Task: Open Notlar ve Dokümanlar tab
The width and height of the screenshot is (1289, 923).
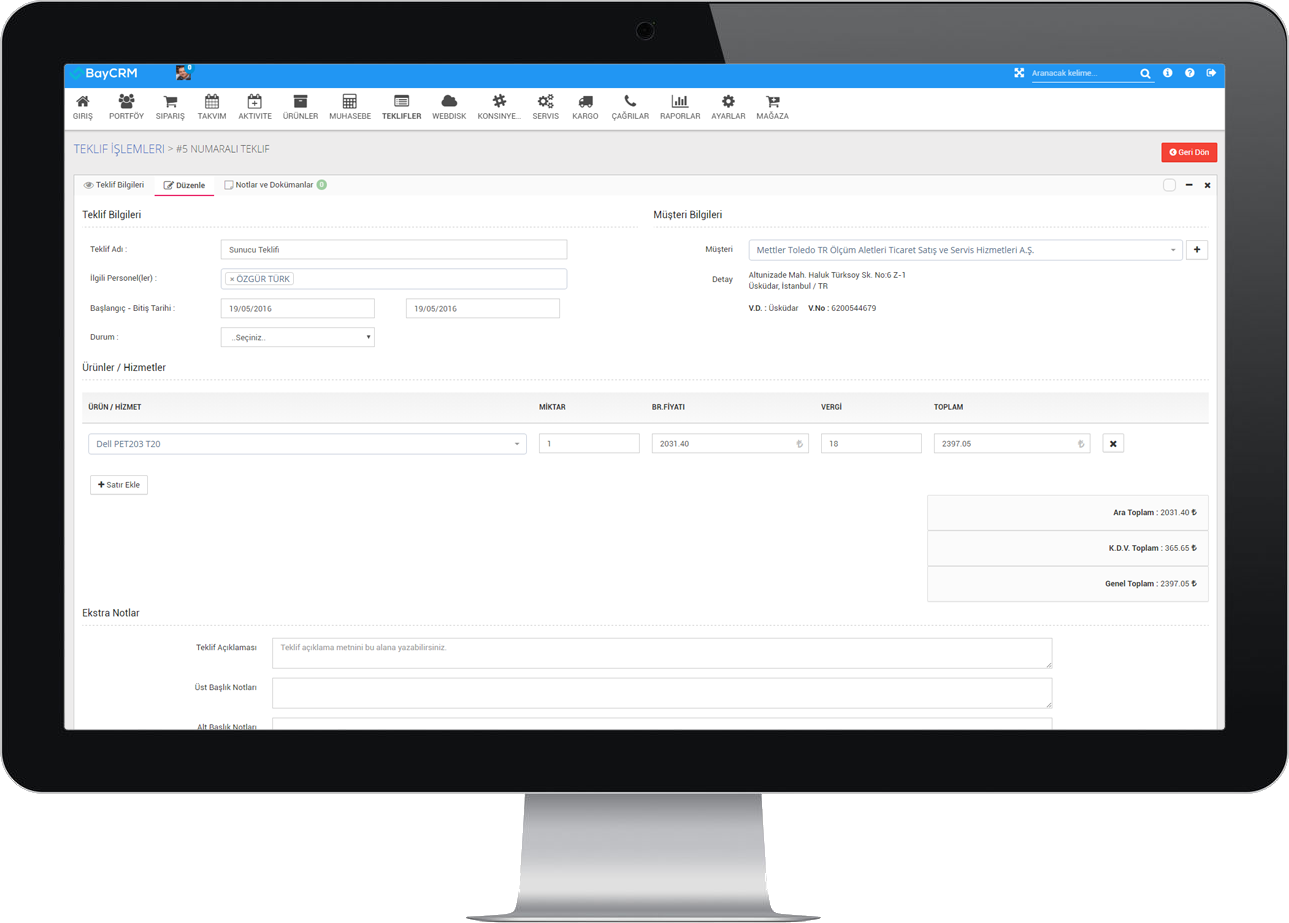Action: point(275,185)
